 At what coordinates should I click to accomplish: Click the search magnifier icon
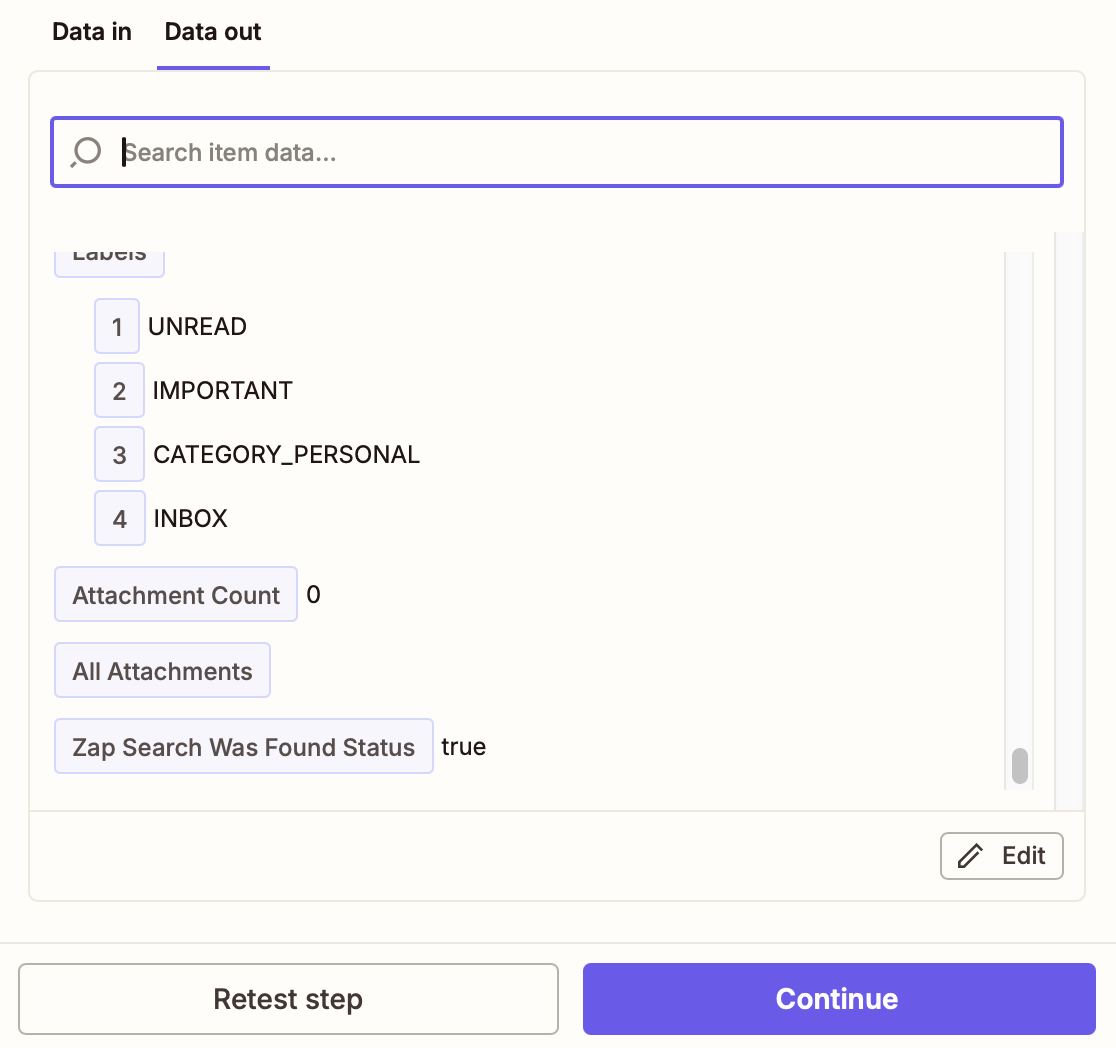click(87, 152)
